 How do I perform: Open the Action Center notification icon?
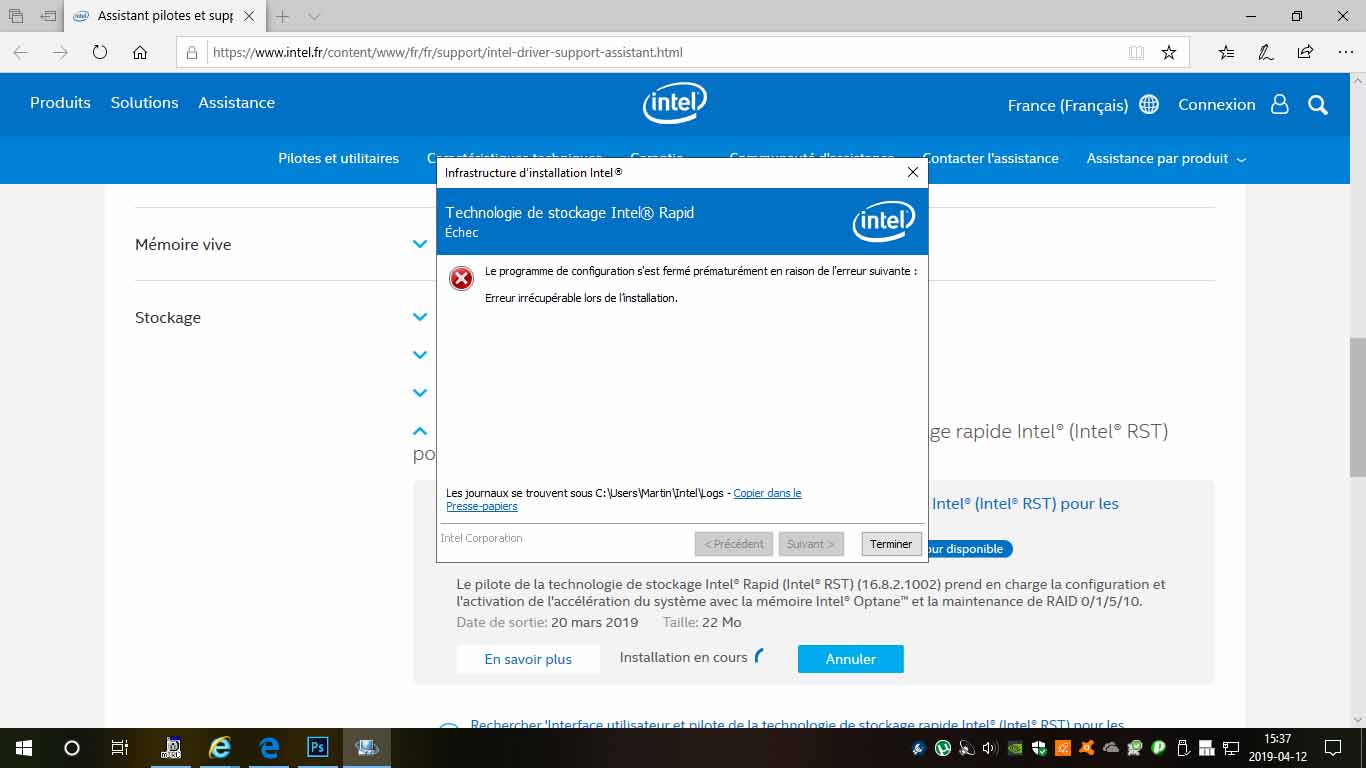[1332, 747]
